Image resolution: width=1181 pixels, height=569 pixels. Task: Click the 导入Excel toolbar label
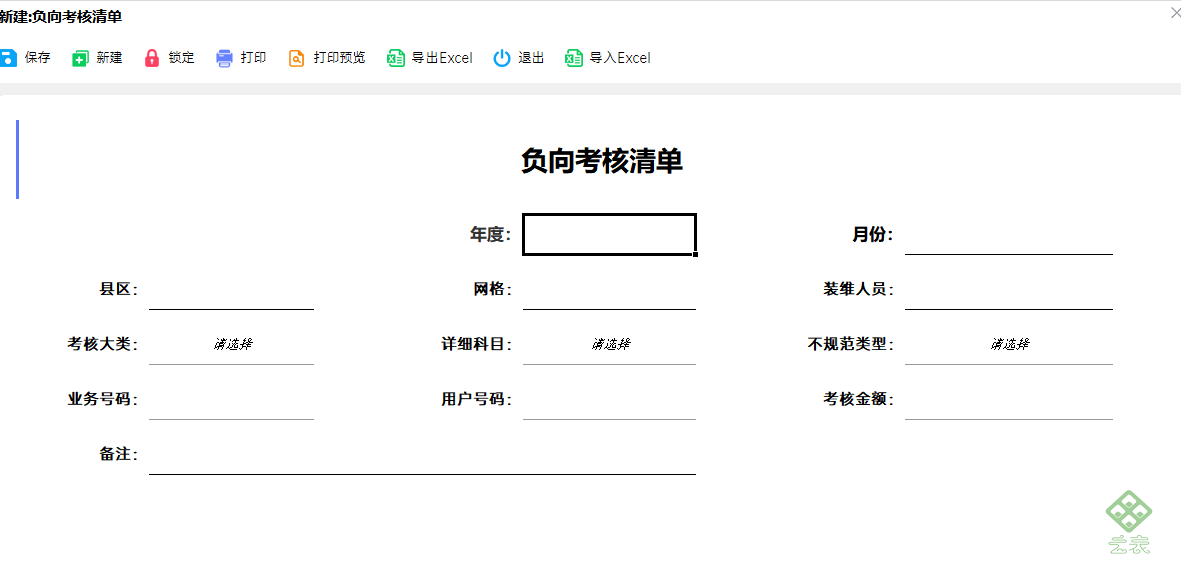(620, 58)
